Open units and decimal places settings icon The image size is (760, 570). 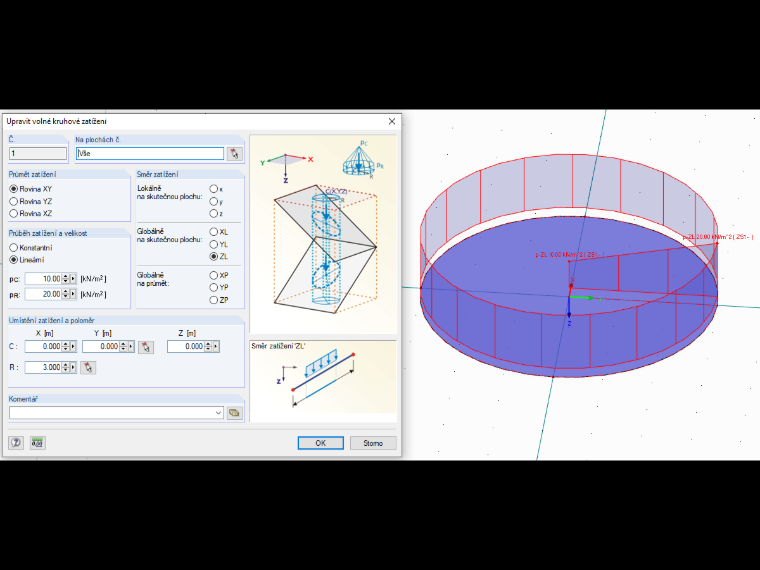click(x=38, y=443)
